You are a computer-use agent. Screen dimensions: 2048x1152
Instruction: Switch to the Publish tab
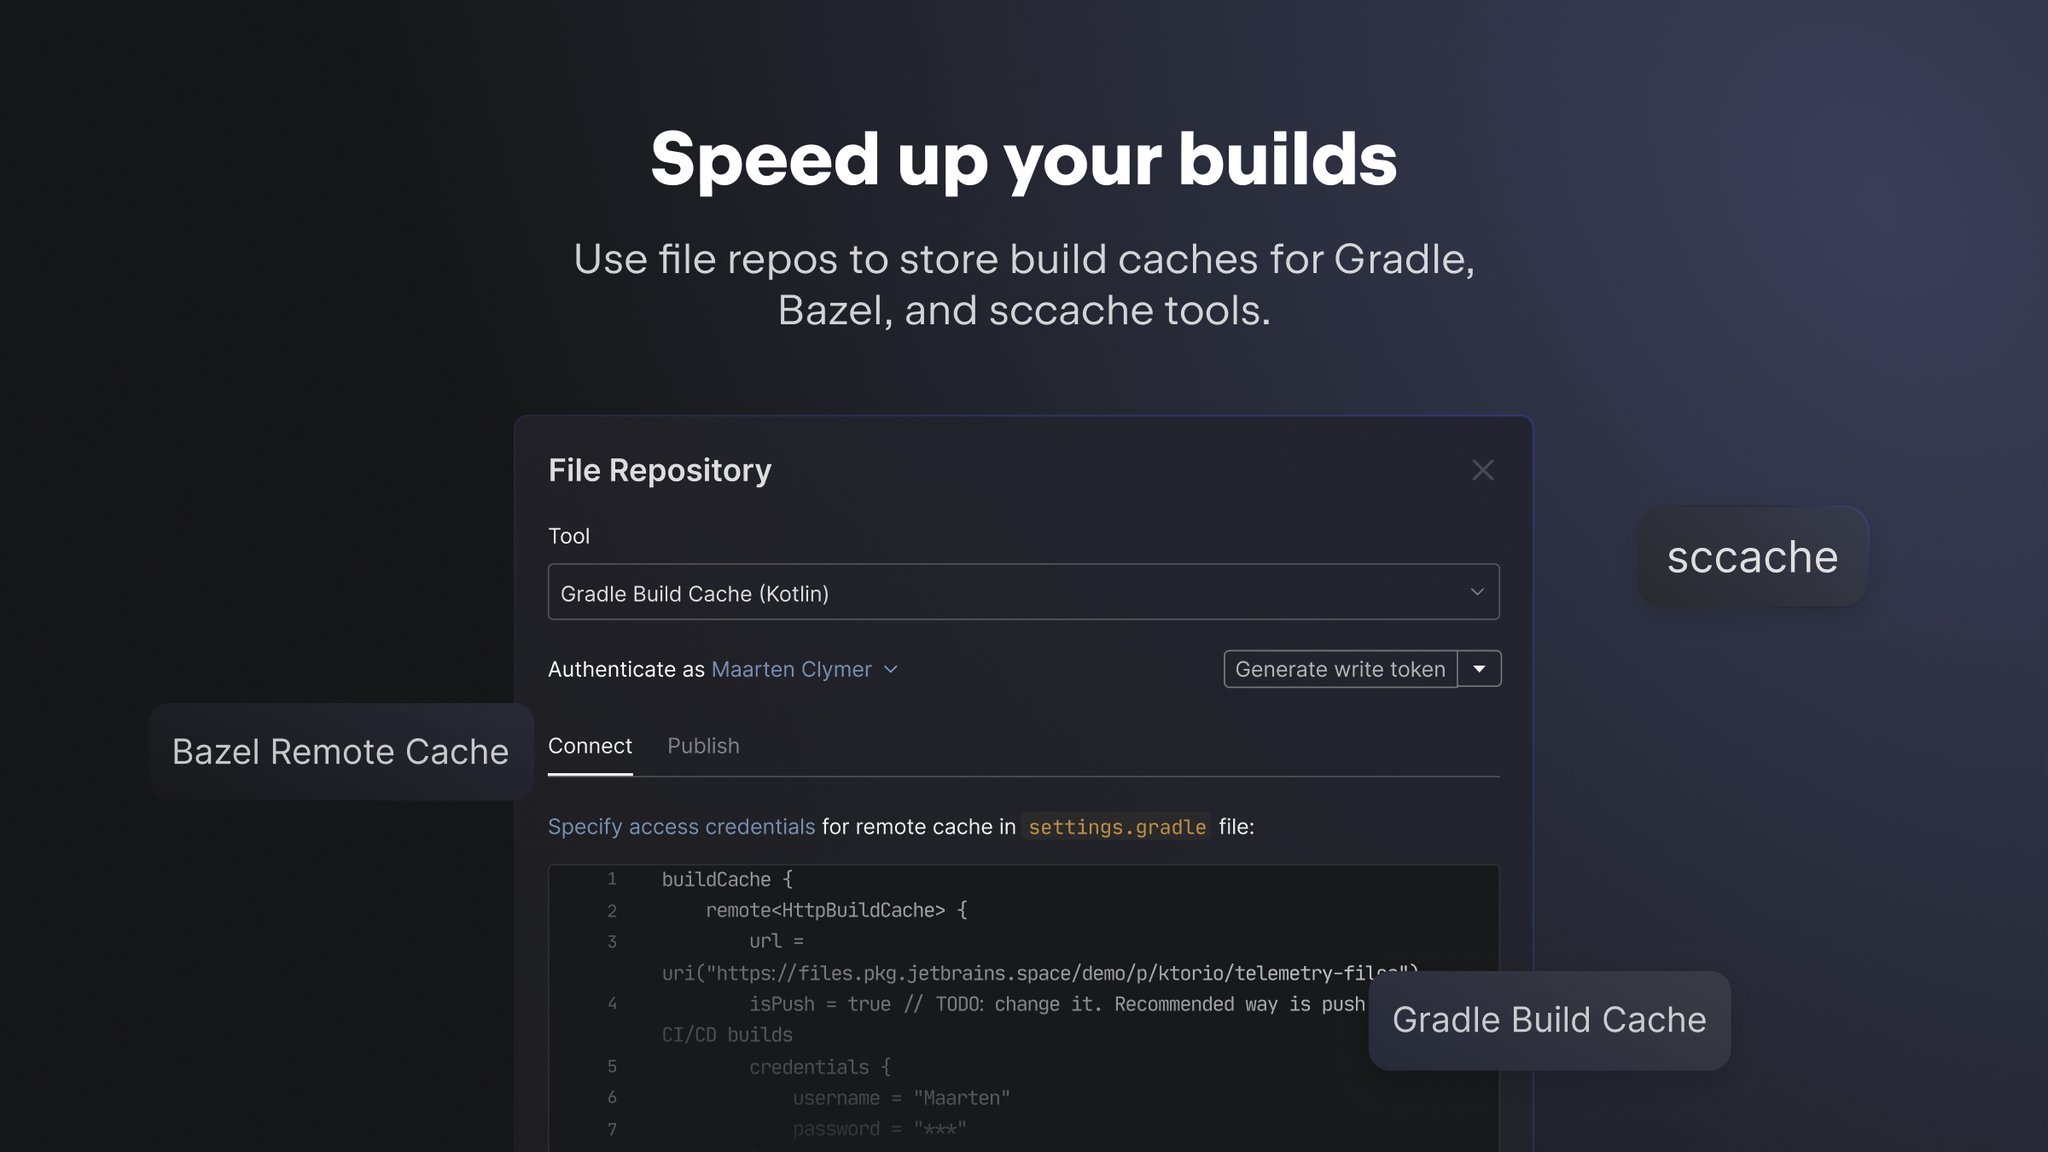click(x=702, y=746)
